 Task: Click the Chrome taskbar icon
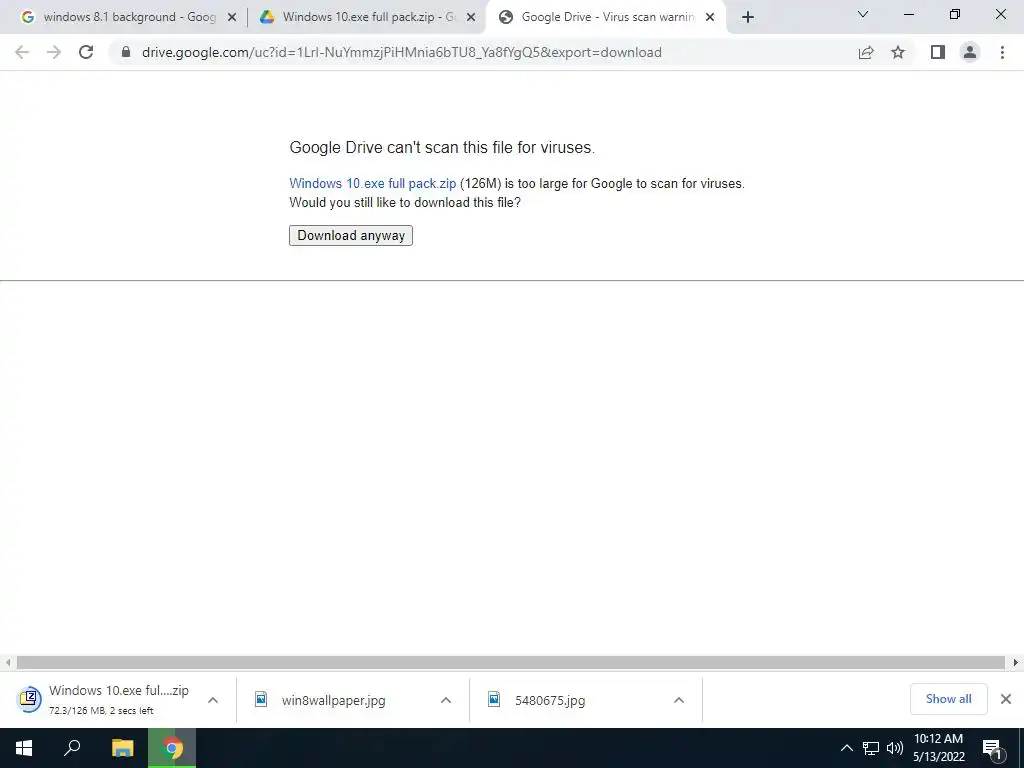[x=172, y=748]
